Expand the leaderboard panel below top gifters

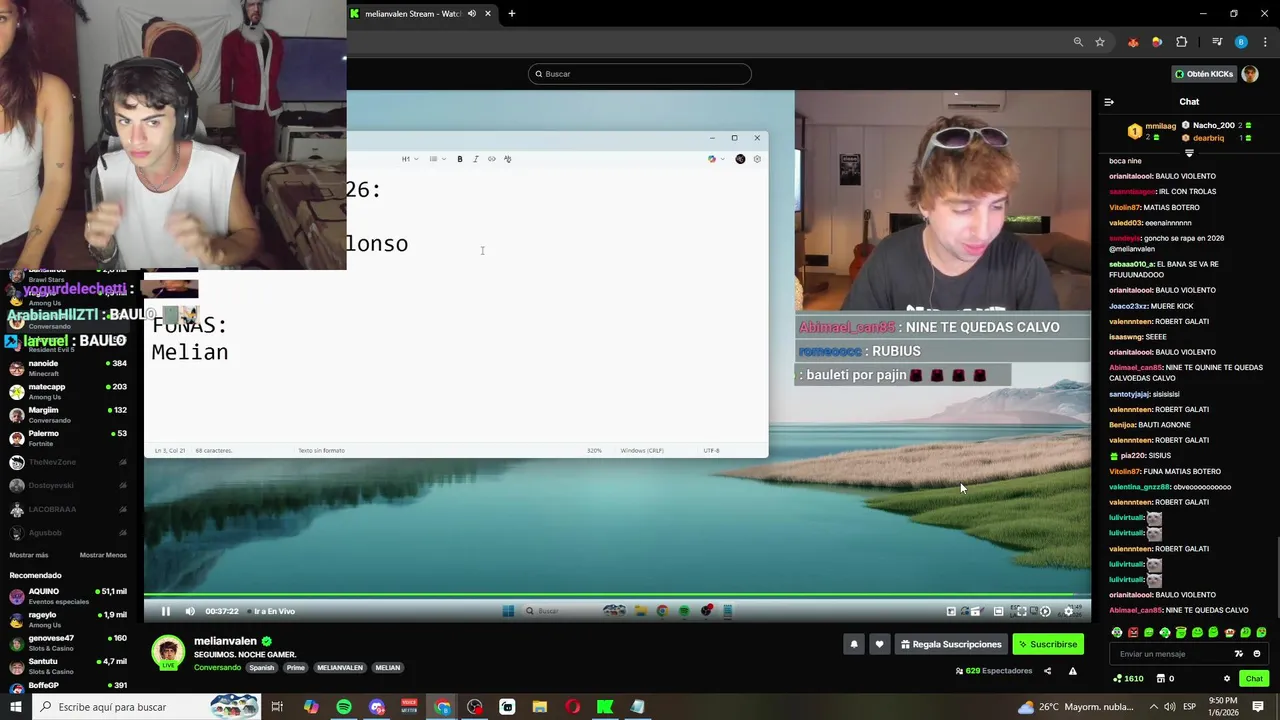point(1189,154)
